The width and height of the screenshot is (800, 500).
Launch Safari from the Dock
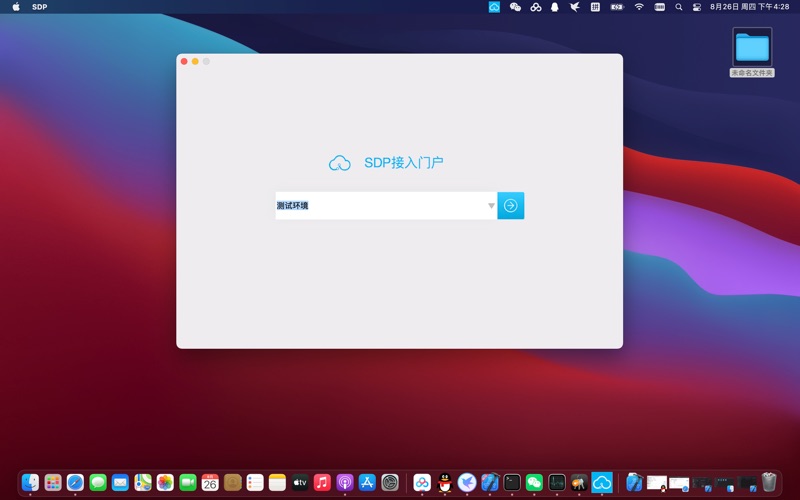75,482
